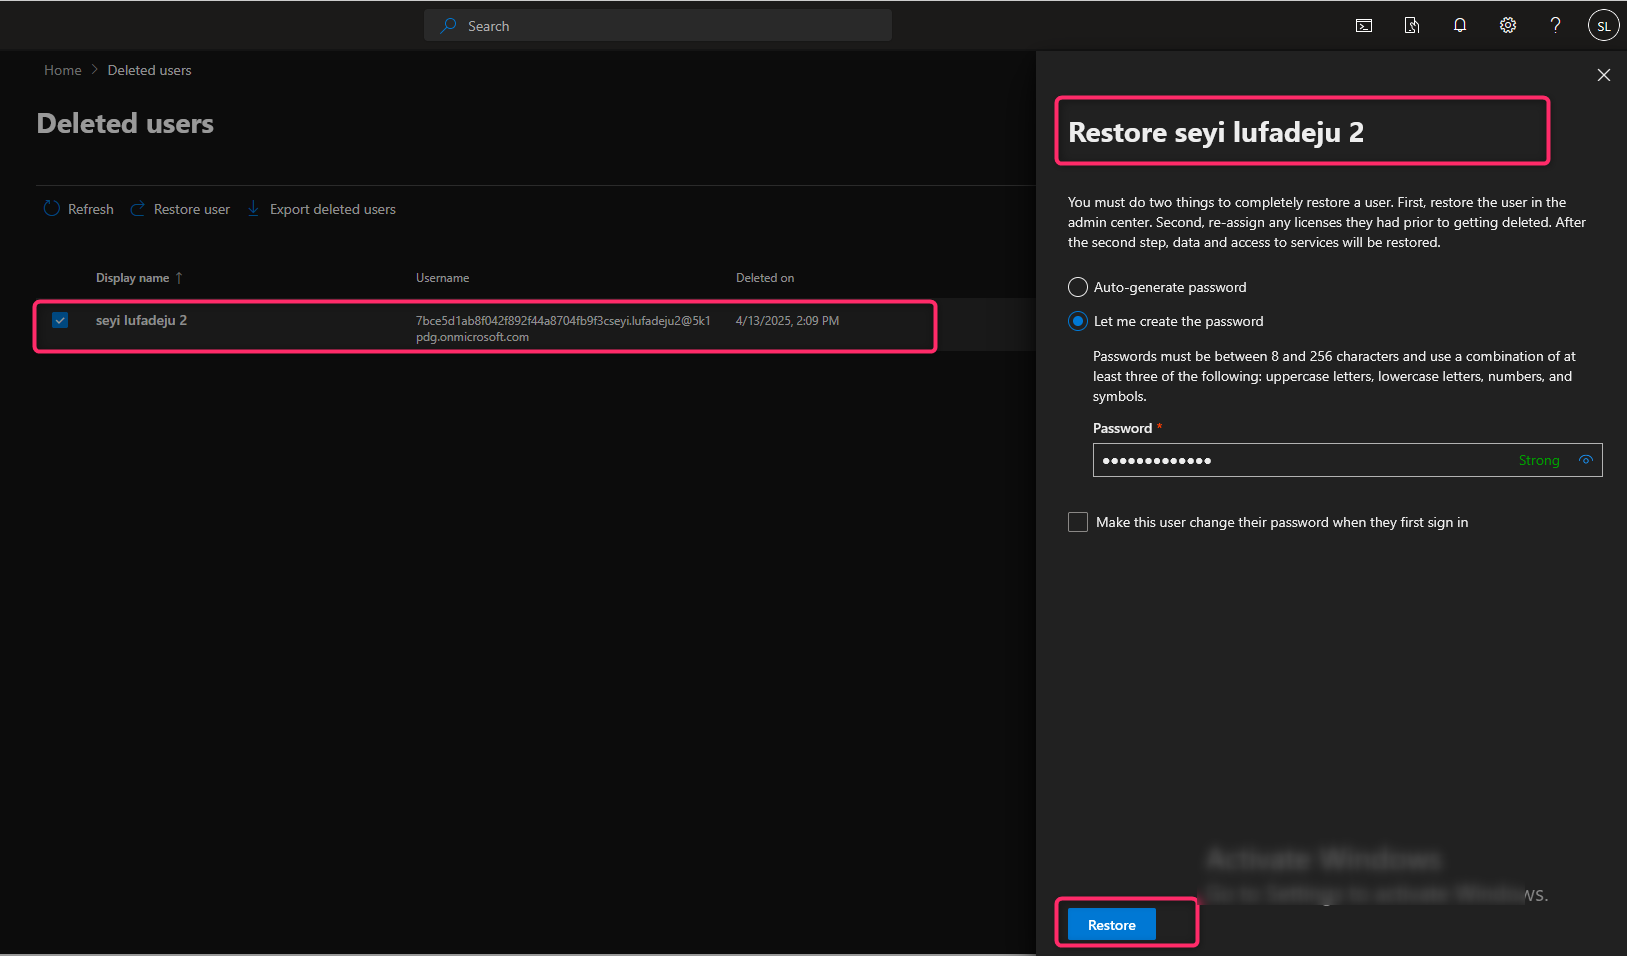This screenshot has height=956, width=1627.
Task: Click the name seyi lufadeju 2 in list
Action: click(141, 320)
